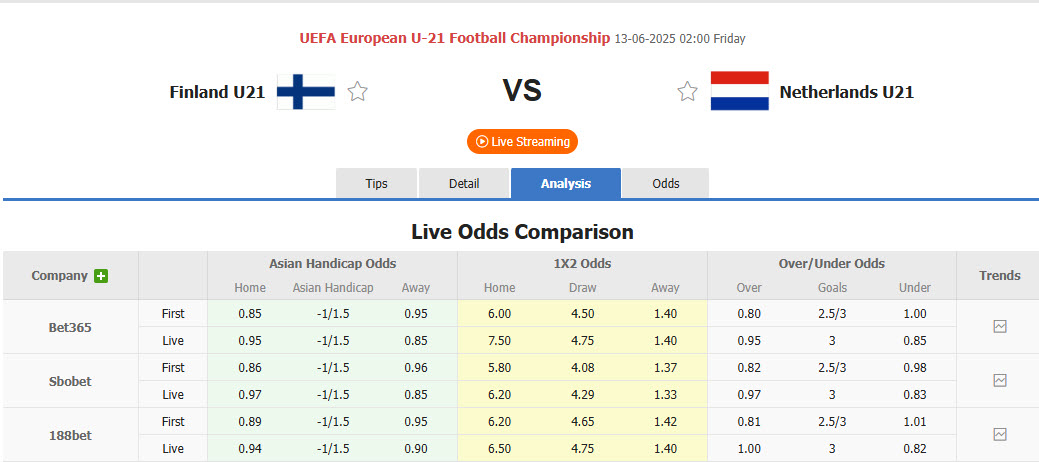Viewport: 1039px width, 462px height.
Task: Click the Finland U21 team name
Action: coord(217,92)
